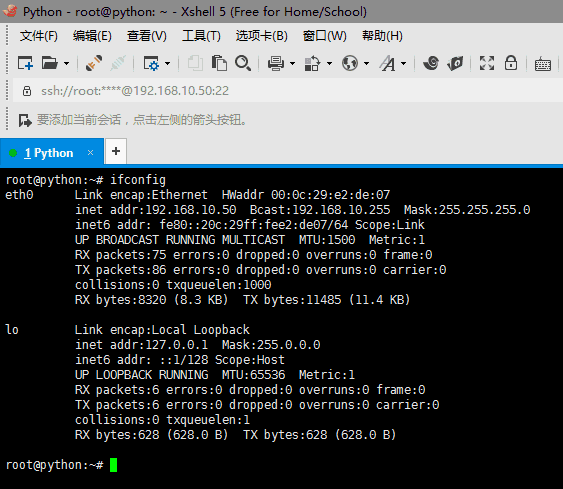The height and width of the screenshot is (489, 563).
Task: Open the 查看(V) menu
Action: point(147,36)
